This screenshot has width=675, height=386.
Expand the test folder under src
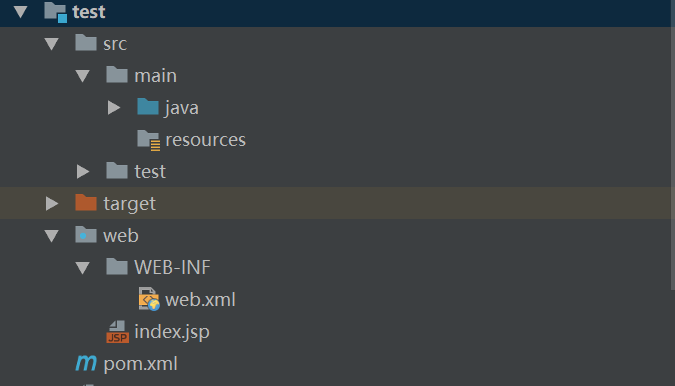[83, 171]
